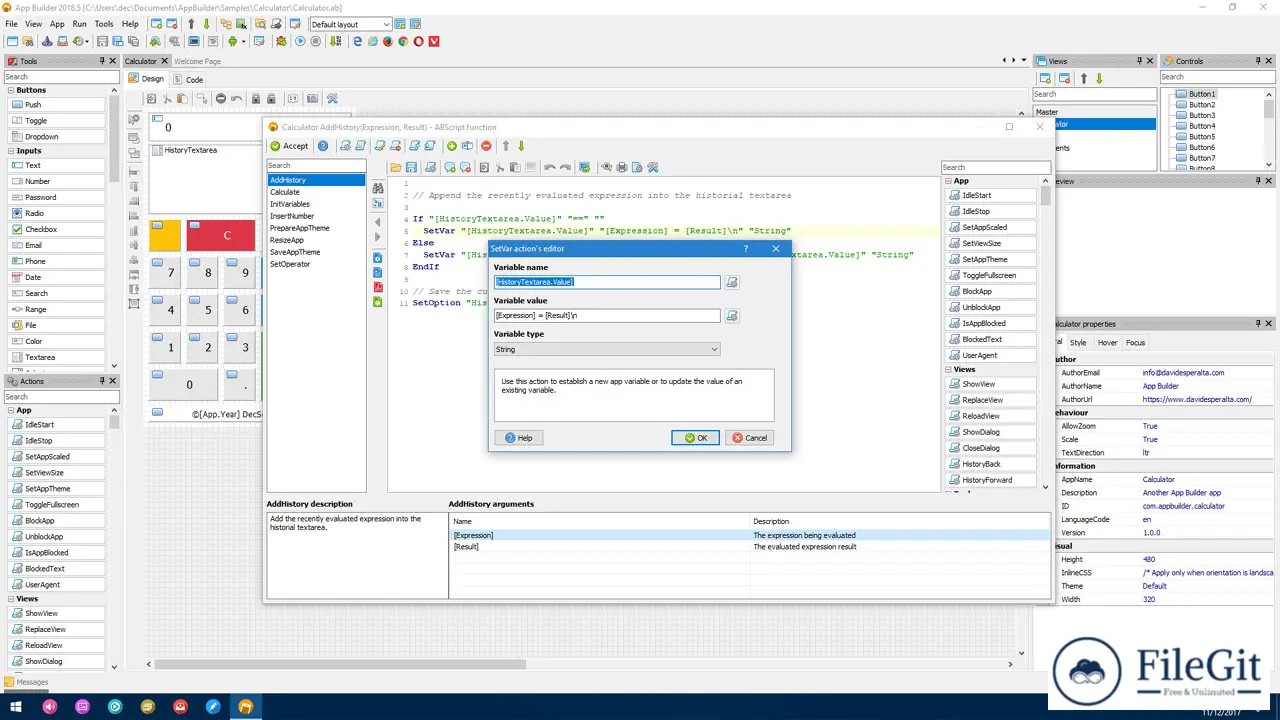Click the Variable value input field
This screenshot has height=720, width=1280.
pos(606,315)
